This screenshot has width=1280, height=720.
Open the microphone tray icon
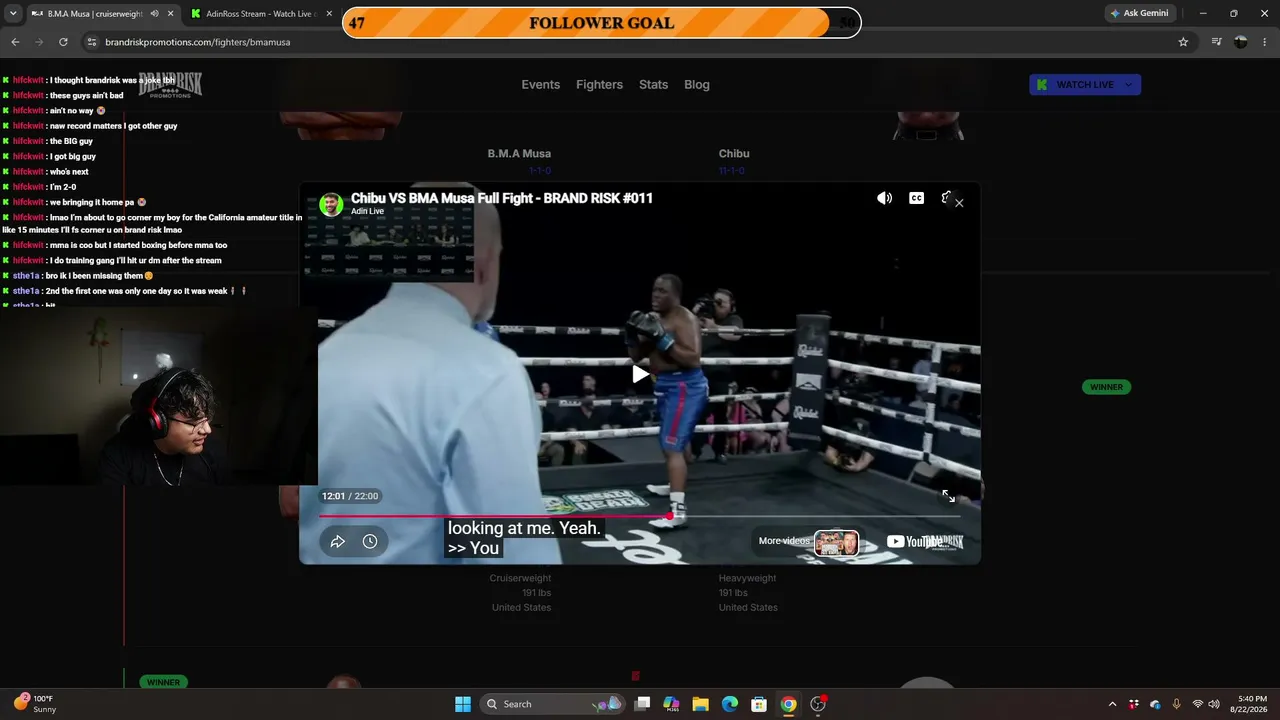coord(1176,704)
